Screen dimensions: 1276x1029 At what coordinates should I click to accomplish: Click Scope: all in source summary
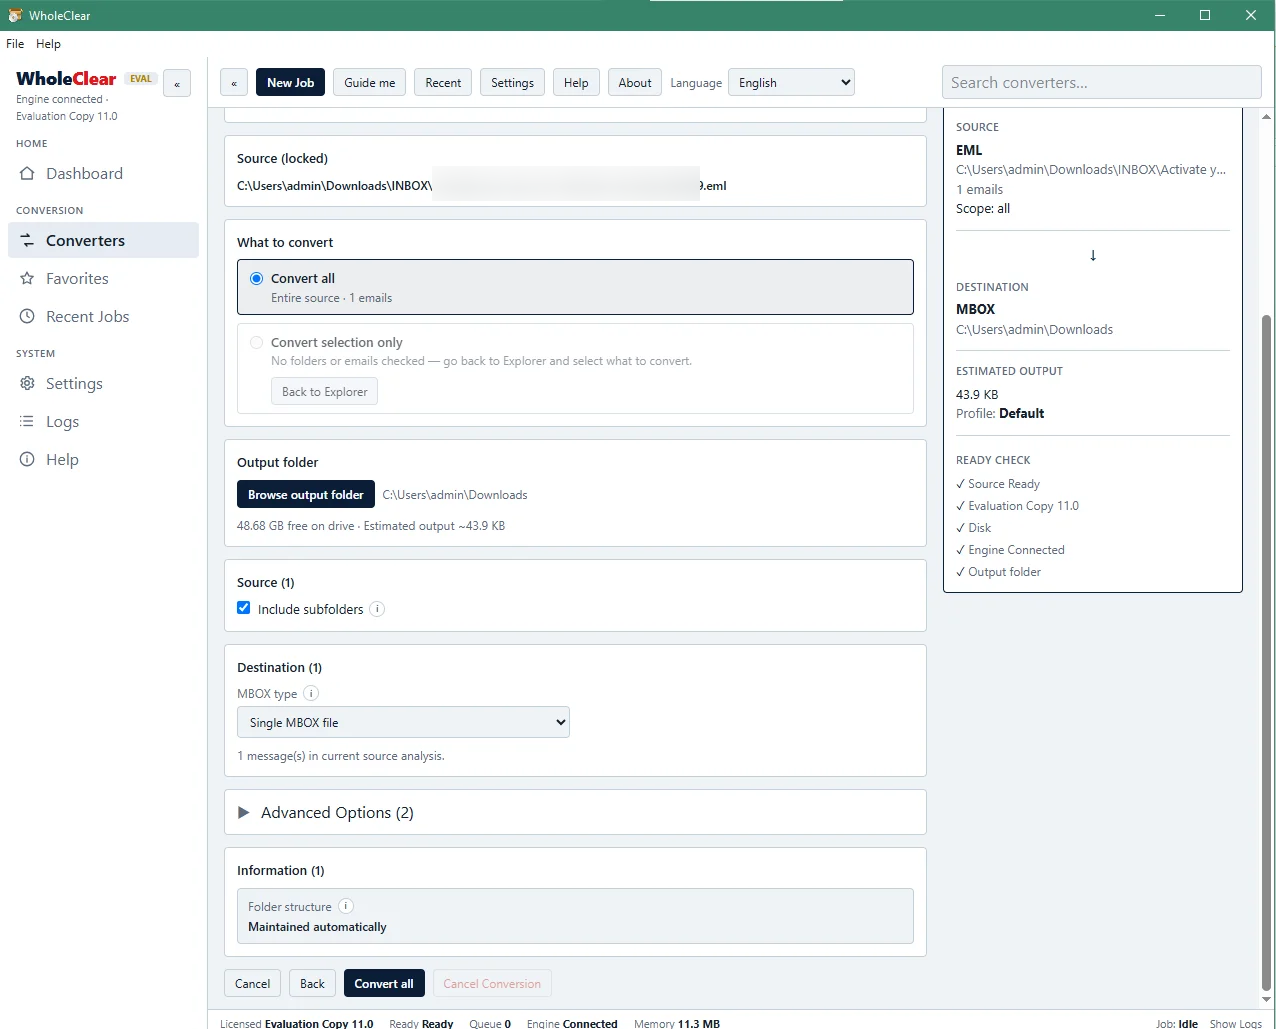(983, 209)
